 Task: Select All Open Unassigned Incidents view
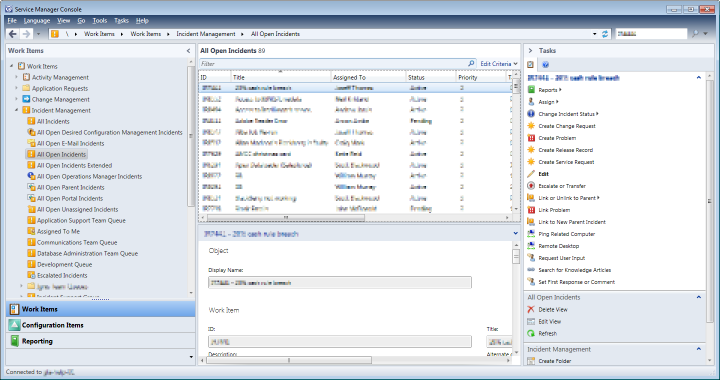pos(78,209)
